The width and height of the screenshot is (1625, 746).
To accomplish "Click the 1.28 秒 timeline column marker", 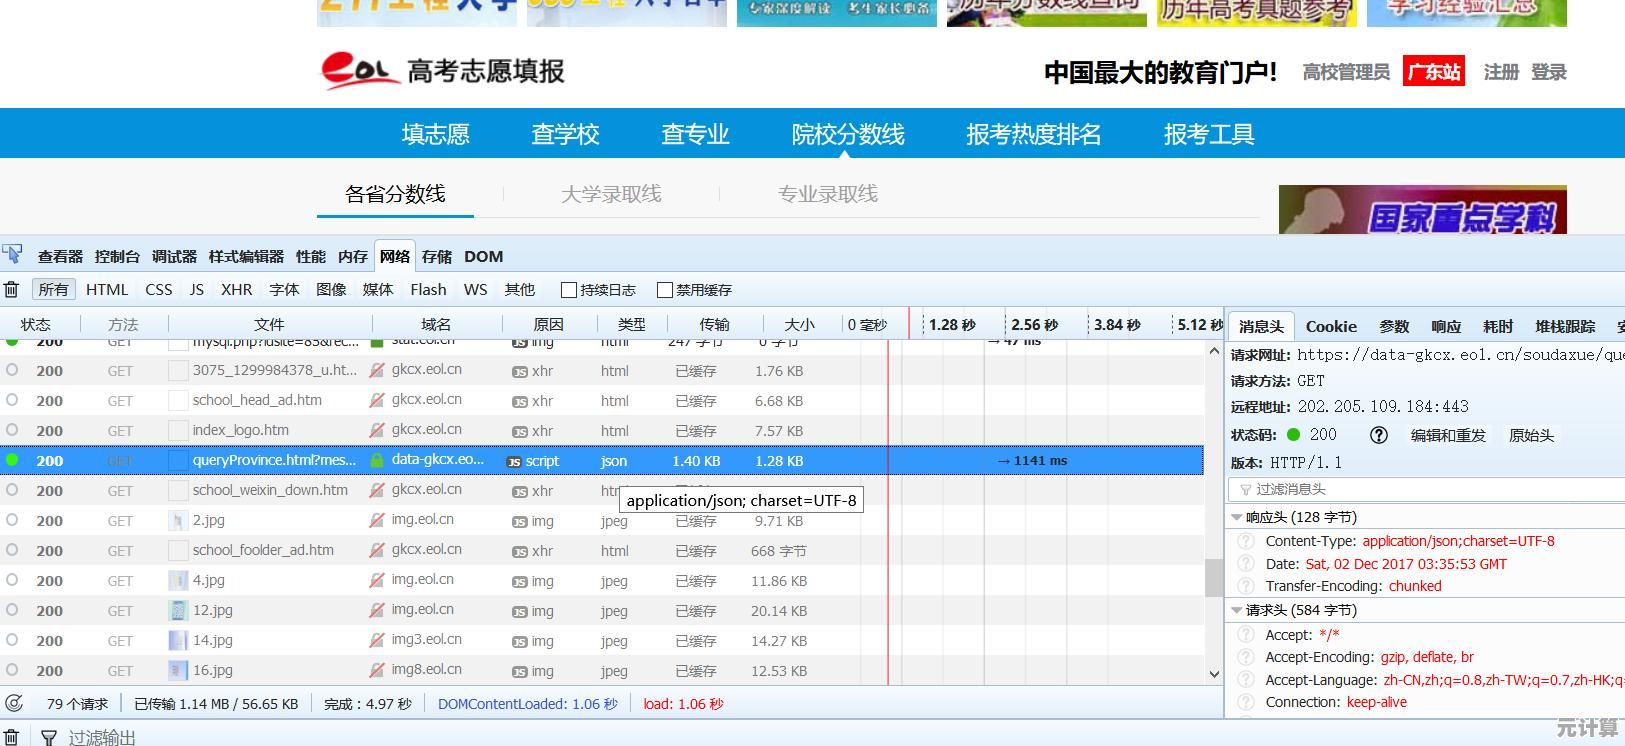I will click(951, 324).
